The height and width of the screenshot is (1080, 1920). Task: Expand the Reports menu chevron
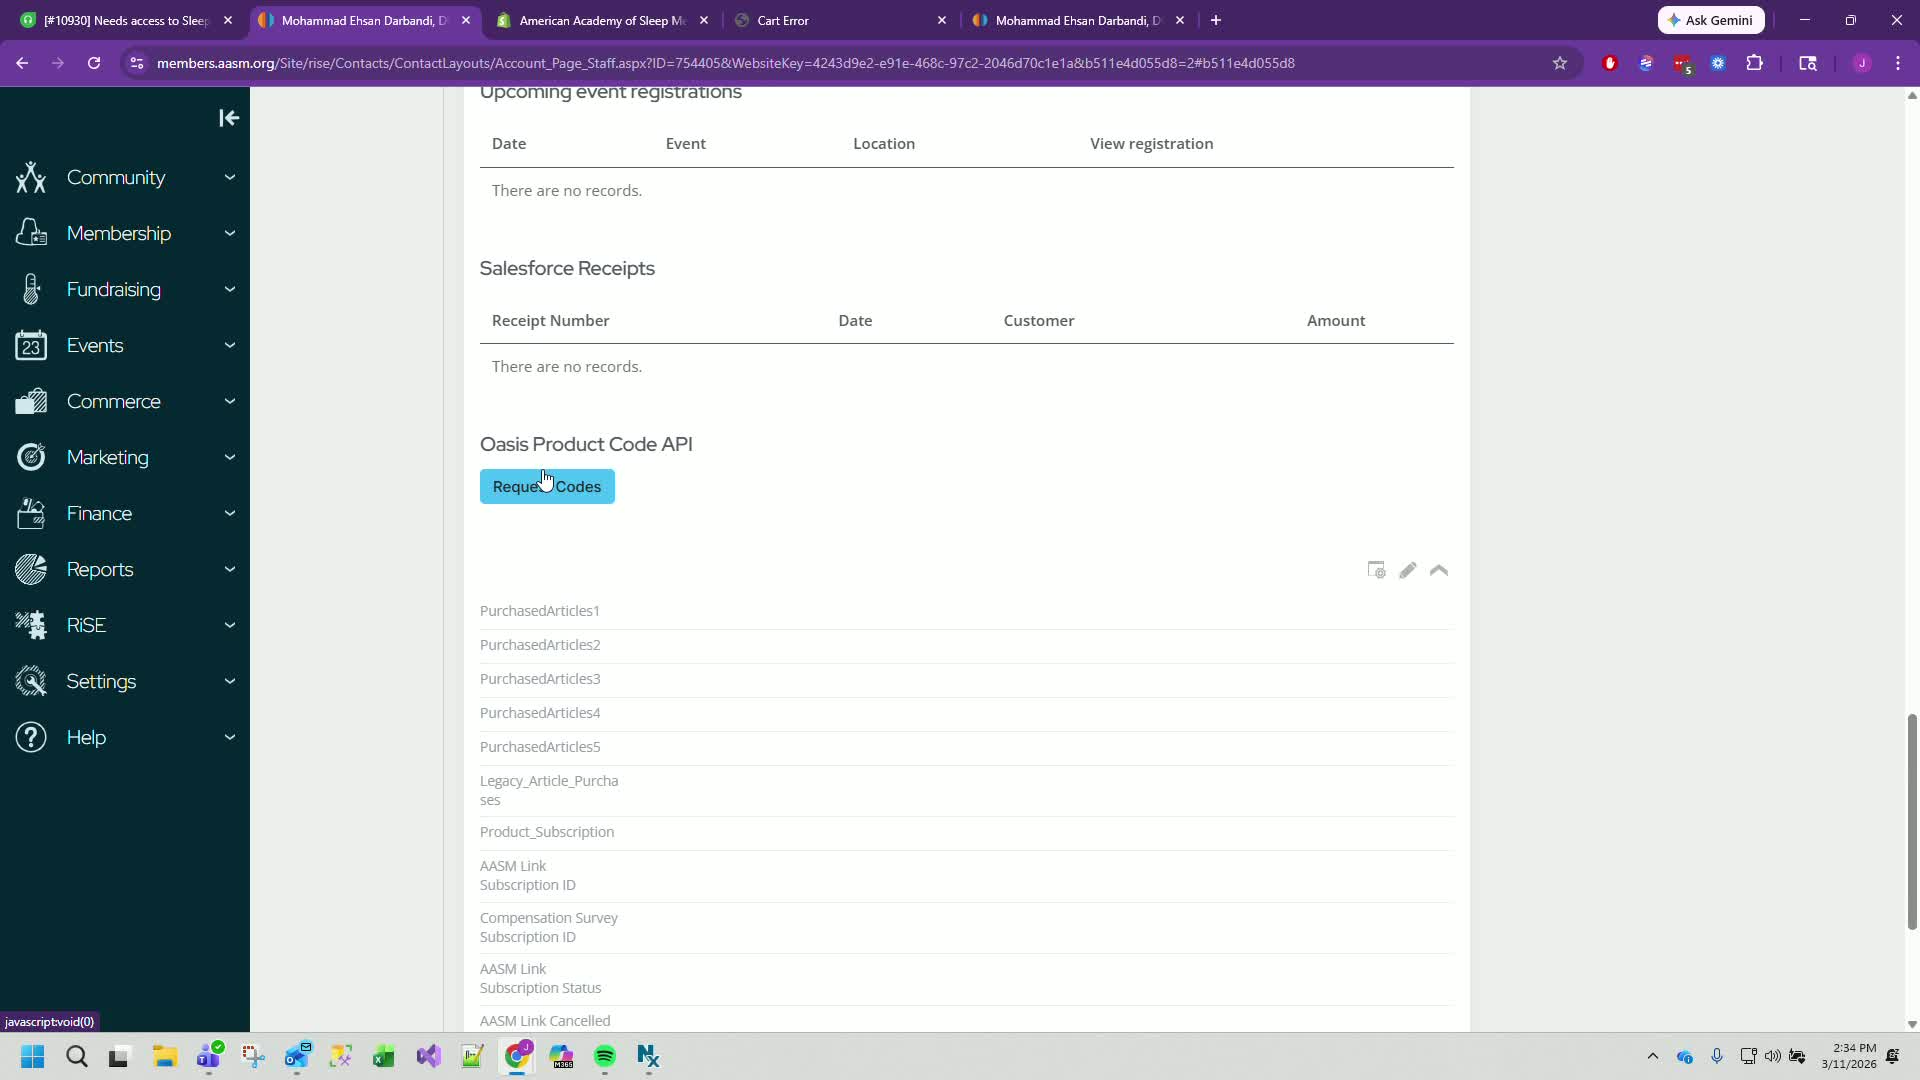(x=230, y=569)
